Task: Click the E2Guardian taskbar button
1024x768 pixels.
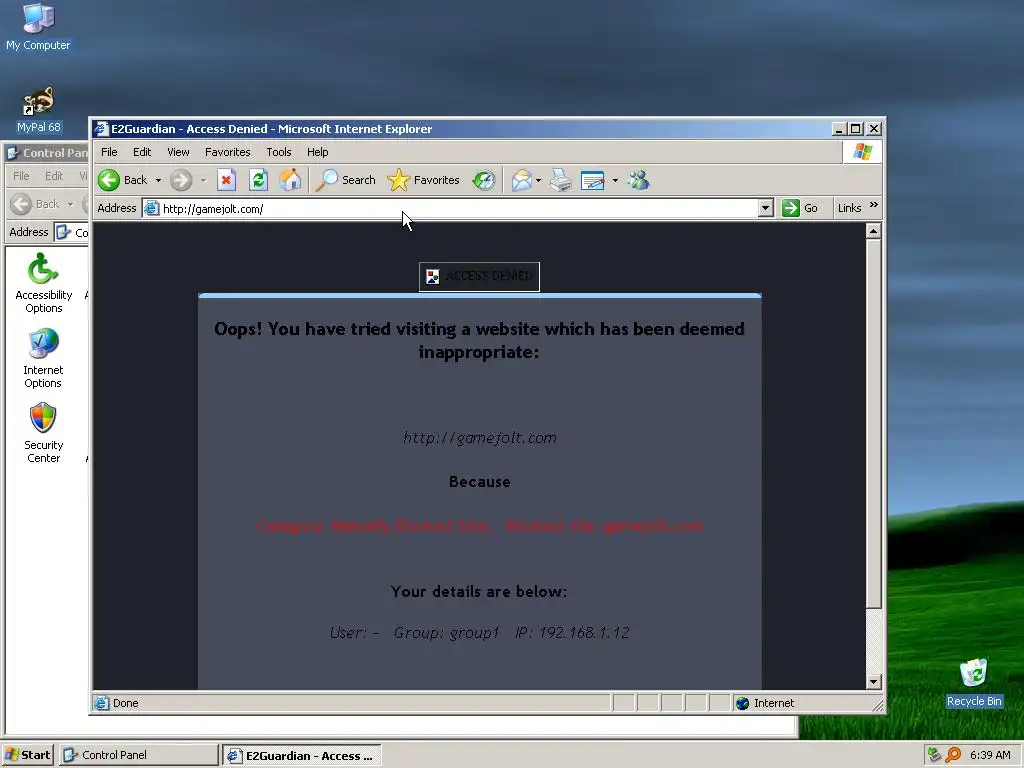Action: (302, 755)
